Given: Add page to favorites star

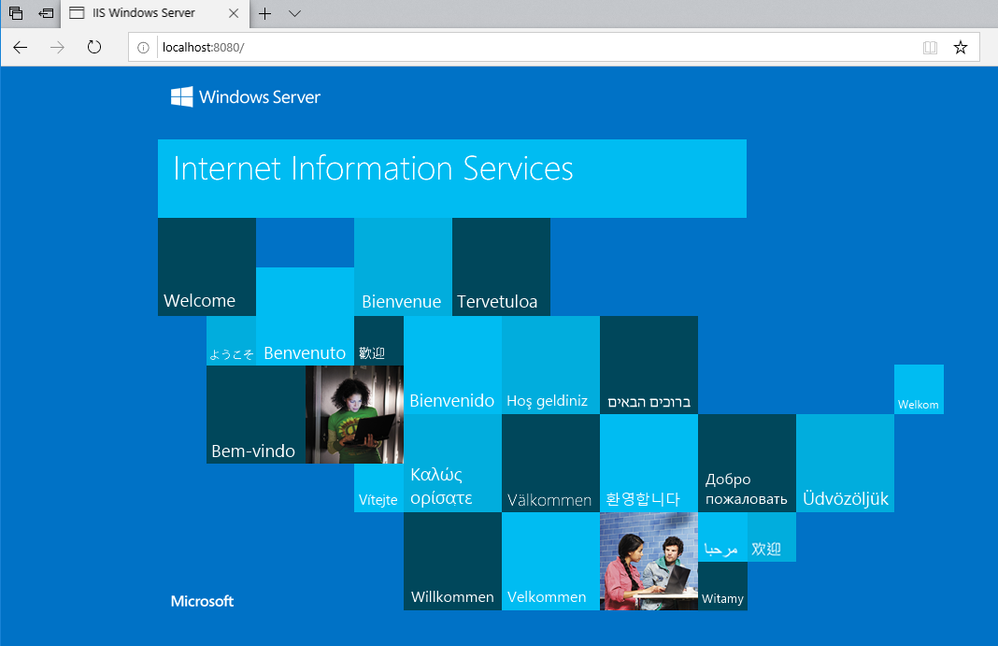Looking at the screenshot, I should point(960,47).
